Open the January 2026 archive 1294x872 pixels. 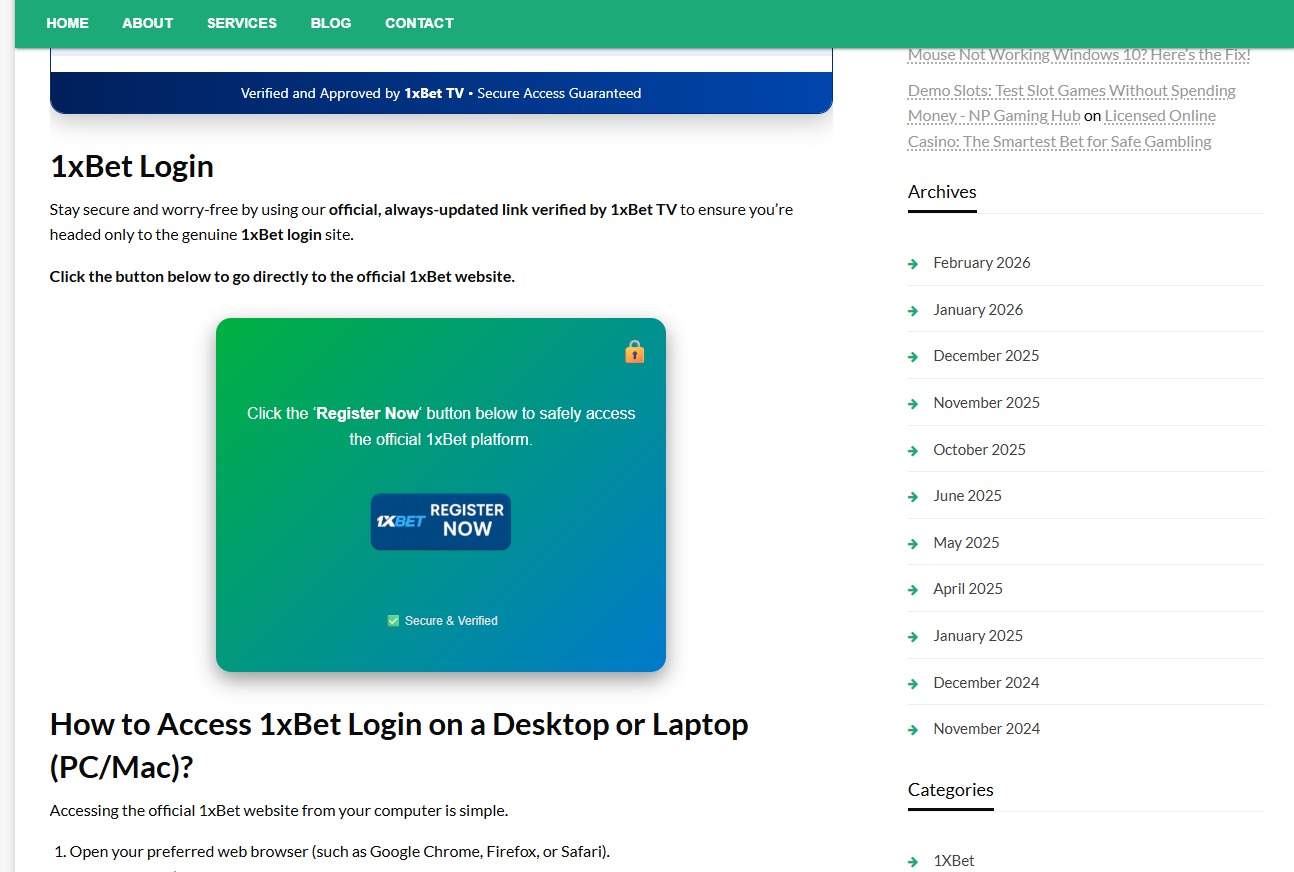tap(977, 310)
